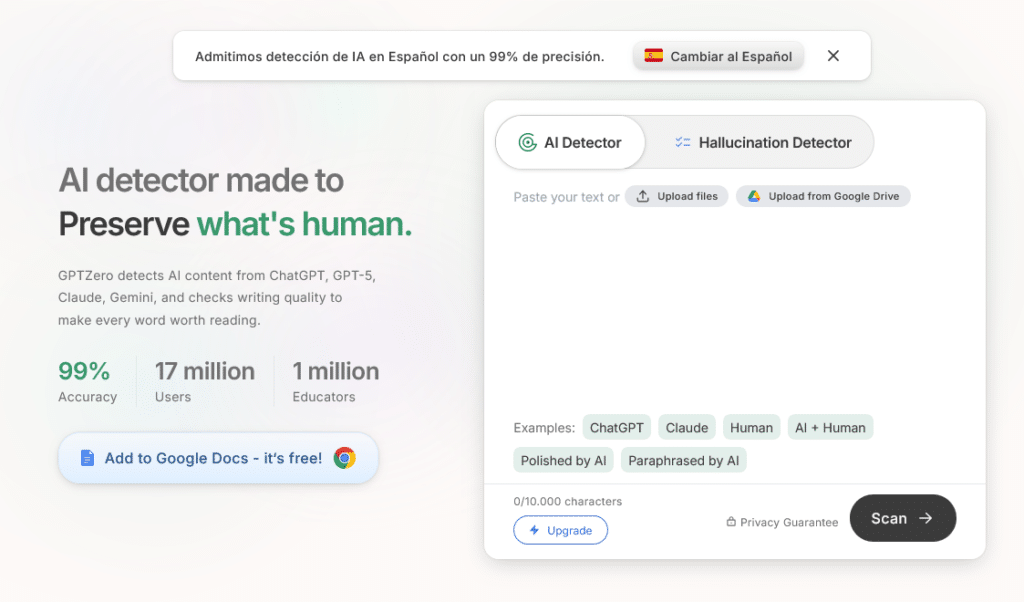The image size is (1024, 602).
Task: Click the Google Drive logo icon
Action: pyautogui.click(x=754, y=197)
